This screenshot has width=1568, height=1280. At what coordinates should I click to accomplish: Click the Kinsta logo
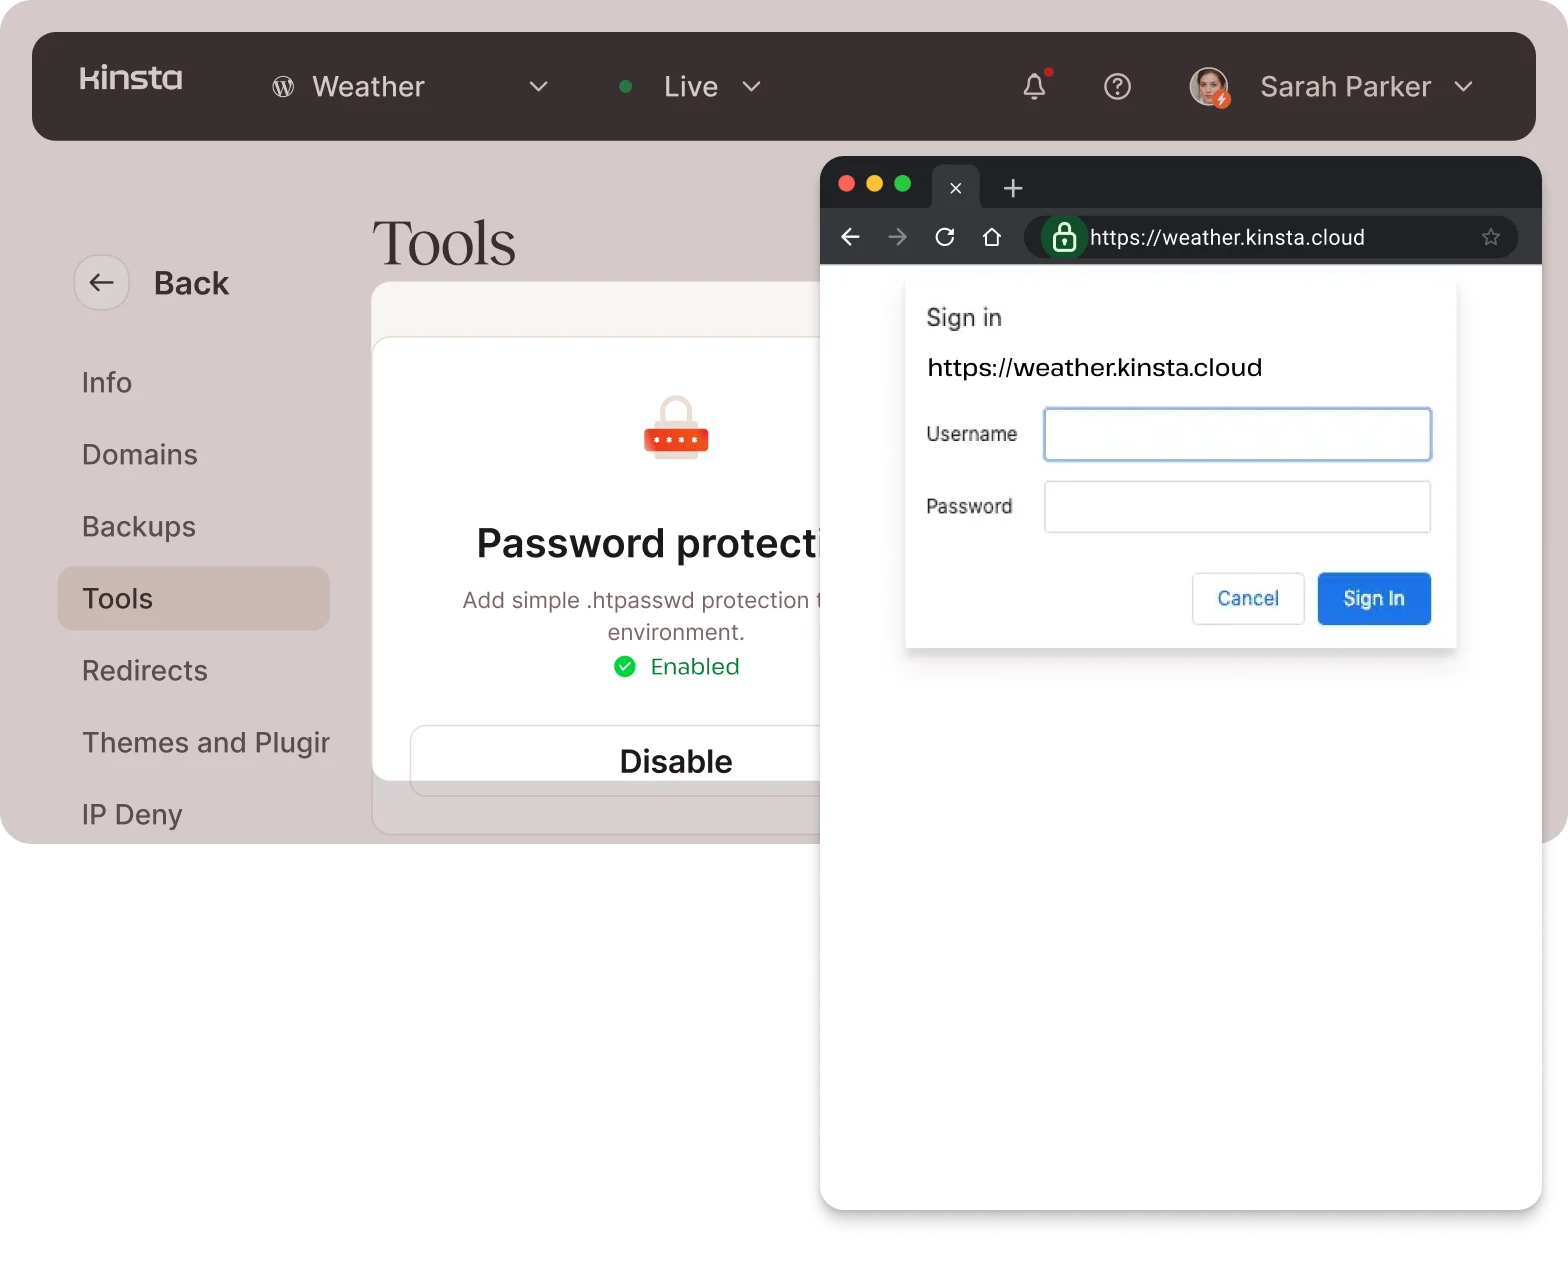click(x=131, y=79)
